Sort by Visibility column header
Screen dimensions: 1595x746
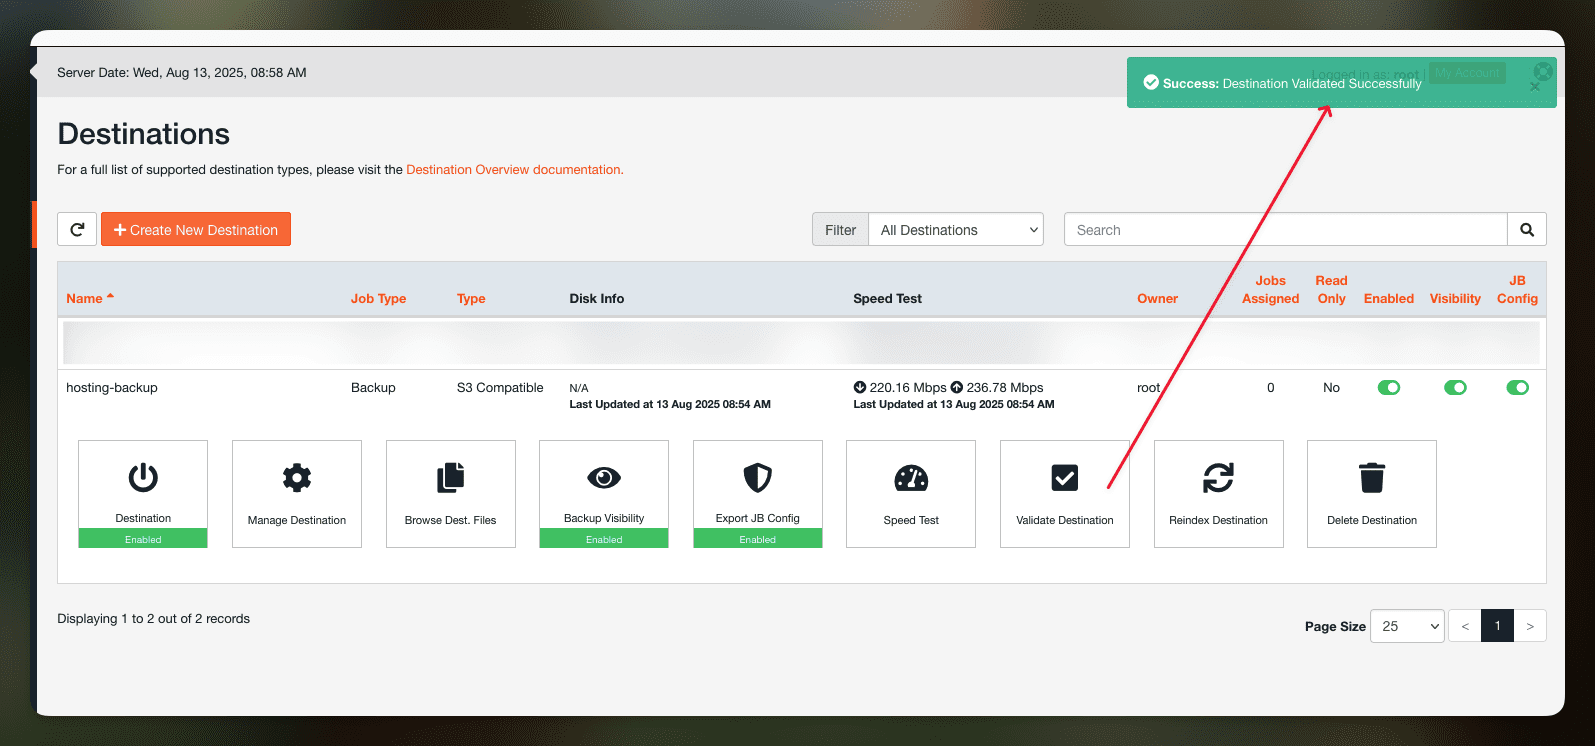[x=1455, y=298]
